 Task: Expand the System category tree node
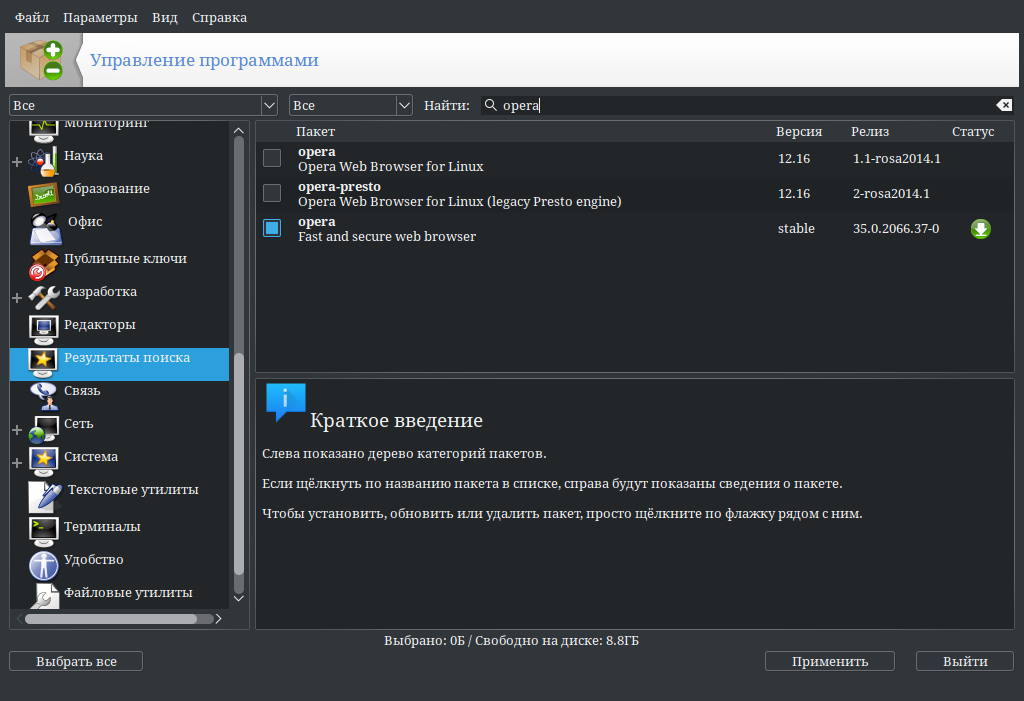pyautogui.click(x=17, y=463)
